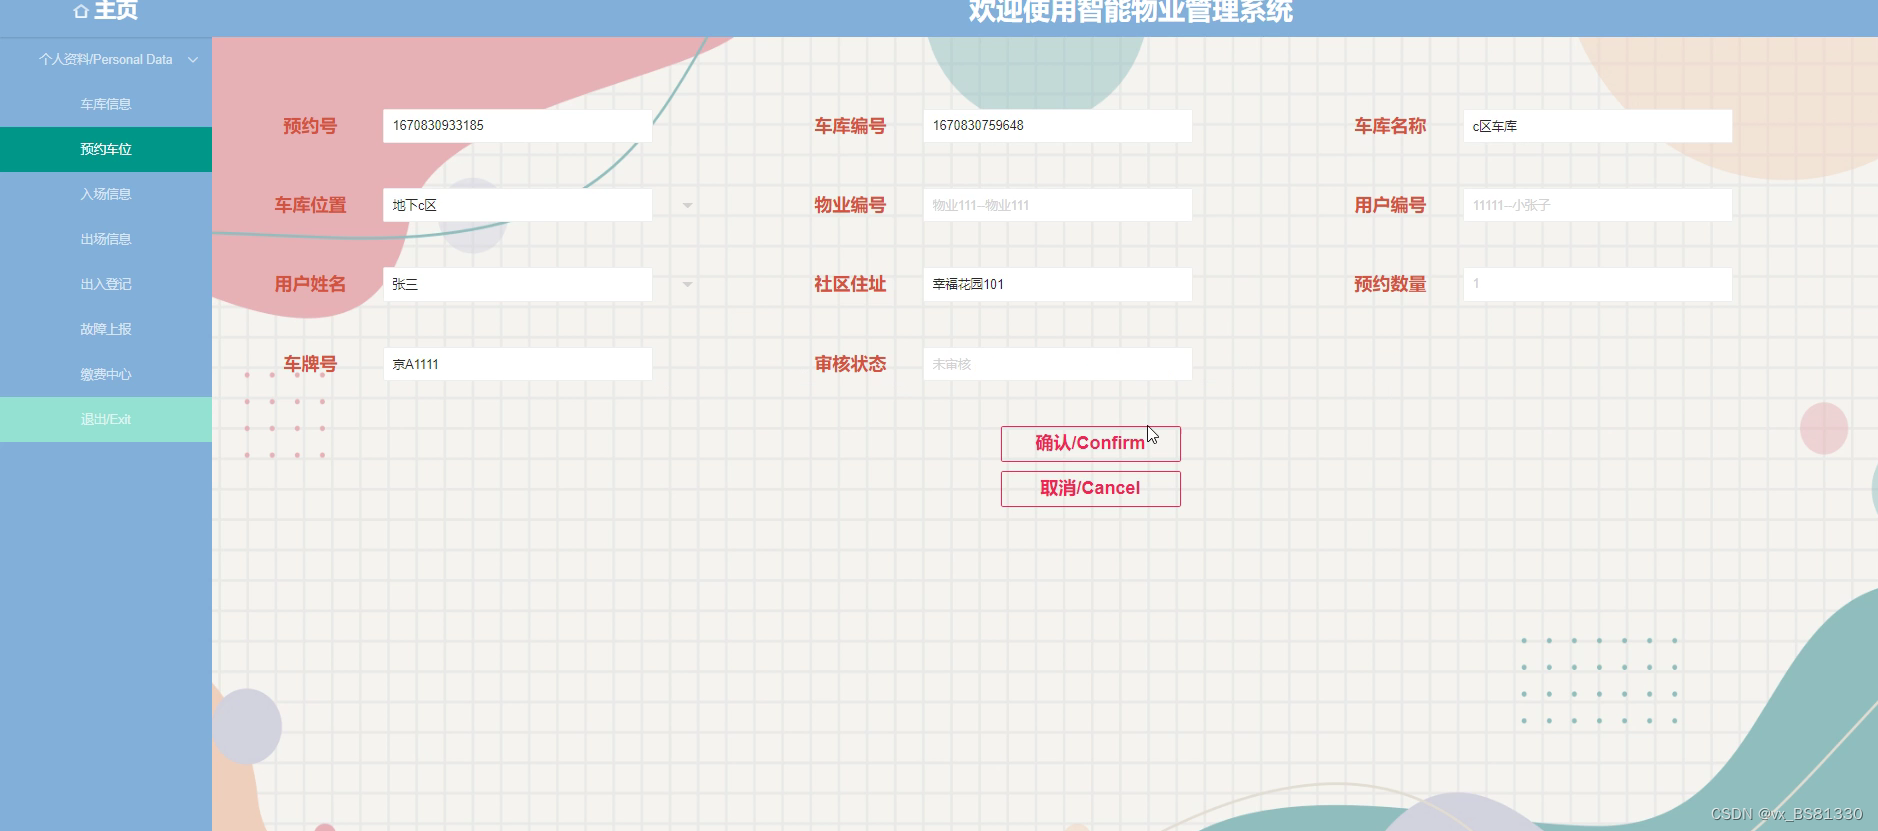Go to 缴费中心 in the sidebar

tap(106, 375)
